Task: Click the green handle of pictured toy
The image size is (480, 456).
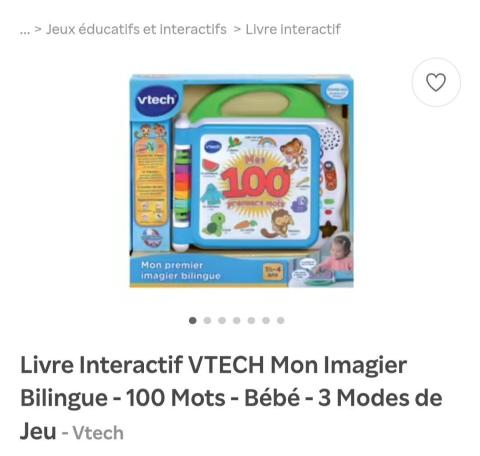Action: click(257, 101)
